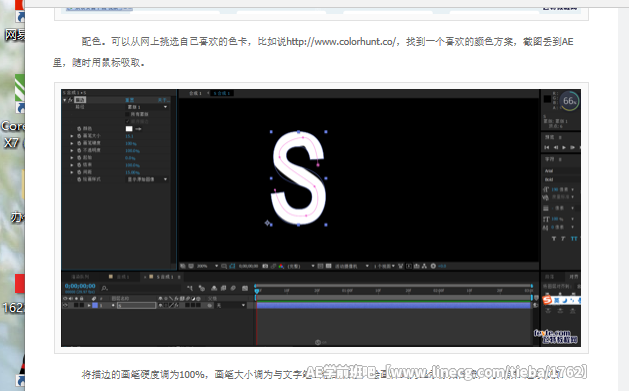Expand layer 1 properties triangle

tap(89, 305)
